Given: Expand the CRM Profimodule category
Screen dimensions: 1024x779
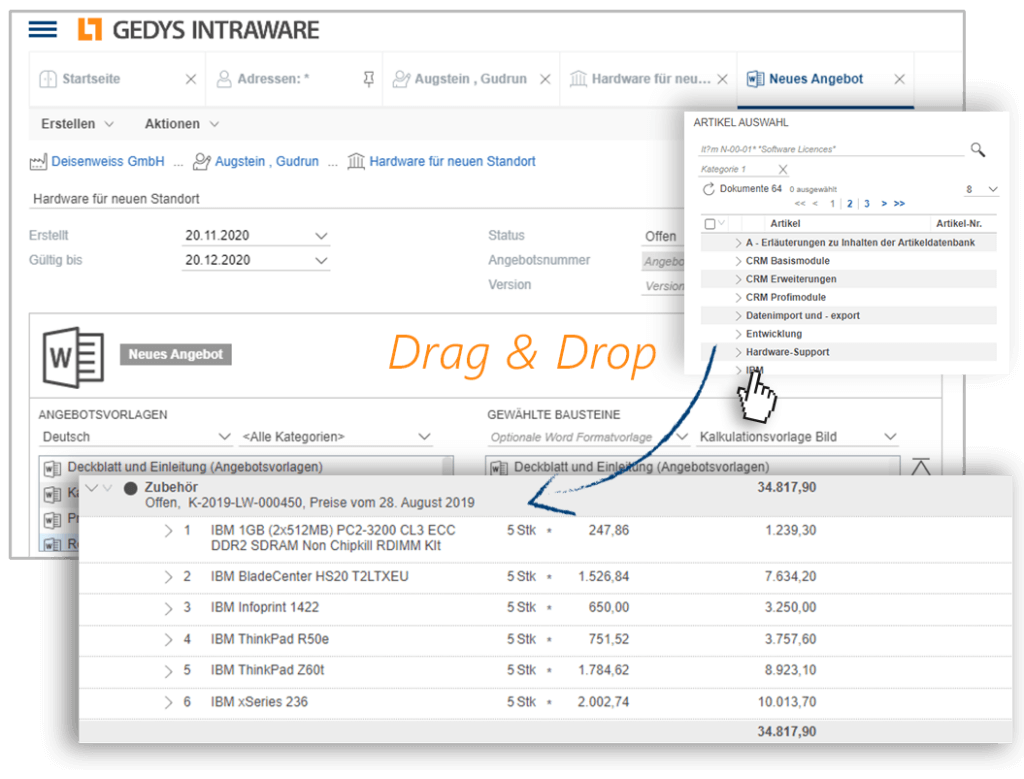Looking at the screenshot, I should 739,298.
